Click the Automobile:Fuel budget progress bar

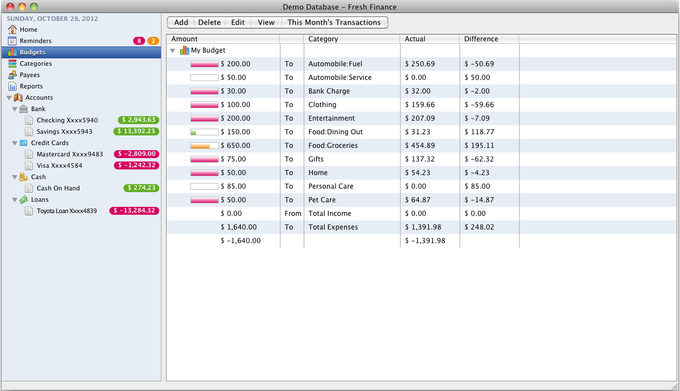[x=204, y=64]
